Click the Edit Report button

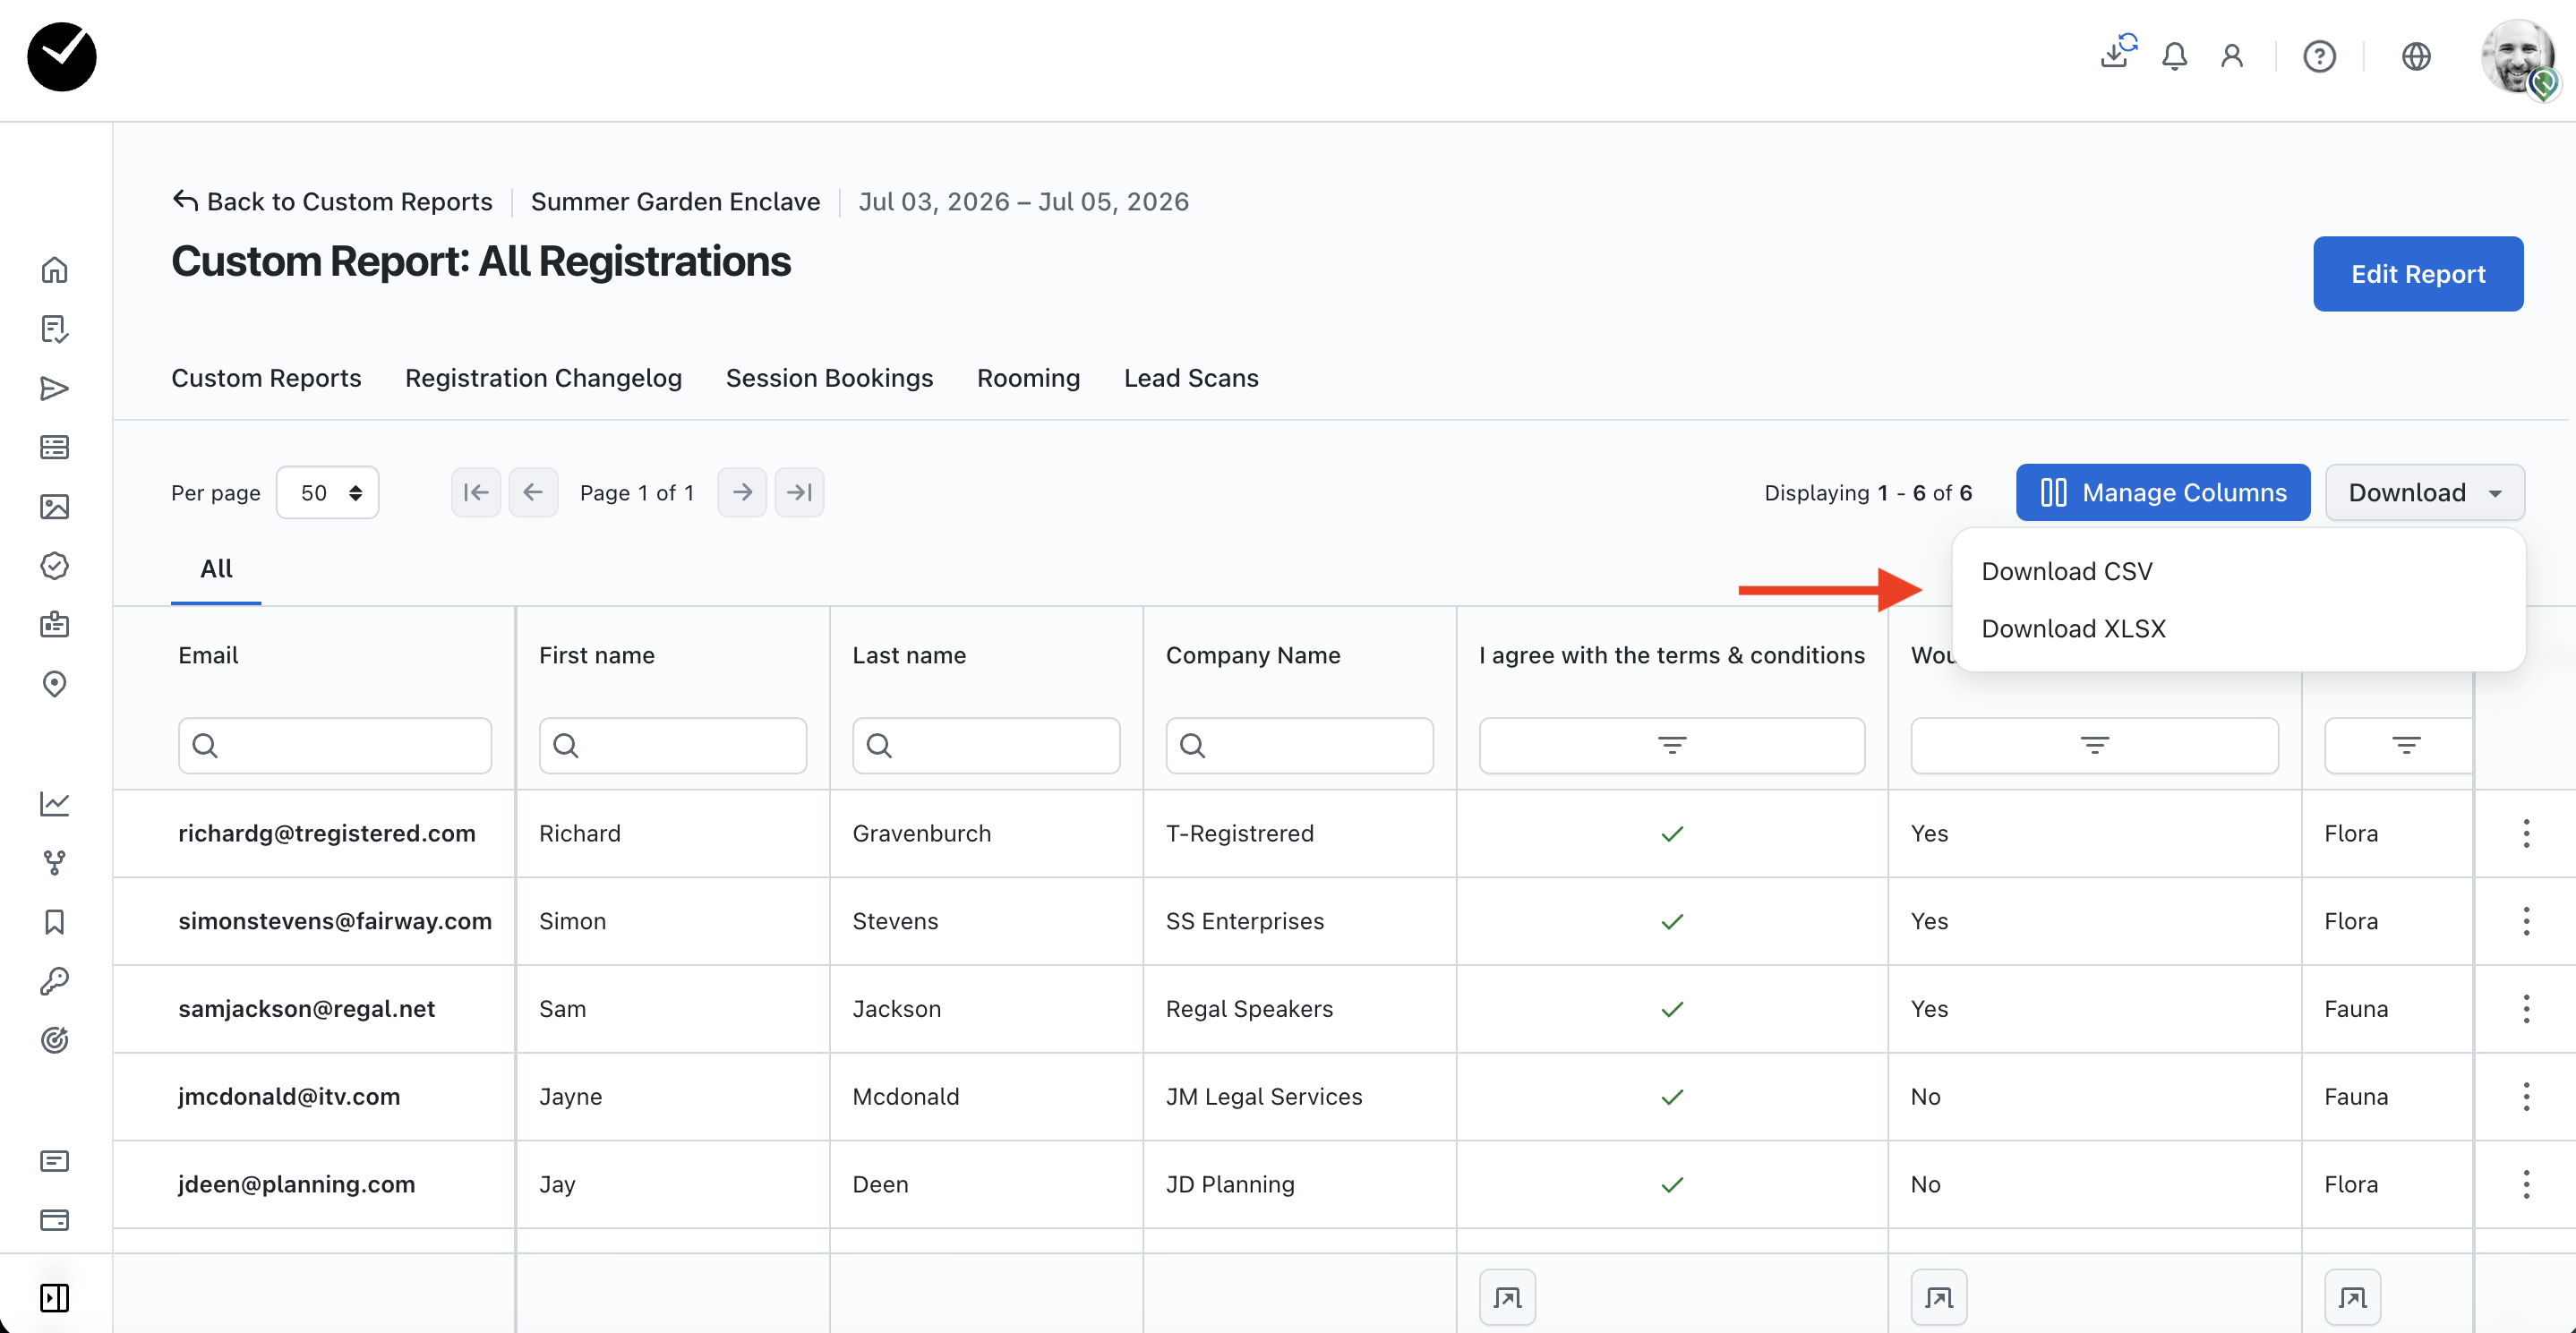(2417, 274)
